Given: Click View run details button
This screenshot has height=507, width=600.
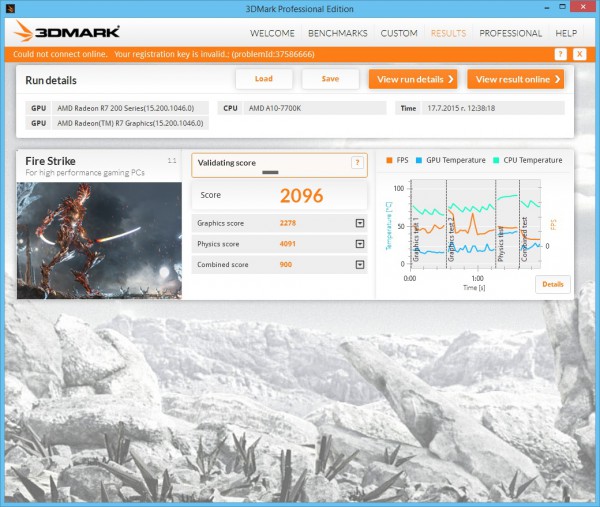Looking at the screenshot, I should [x=413, y=79].
